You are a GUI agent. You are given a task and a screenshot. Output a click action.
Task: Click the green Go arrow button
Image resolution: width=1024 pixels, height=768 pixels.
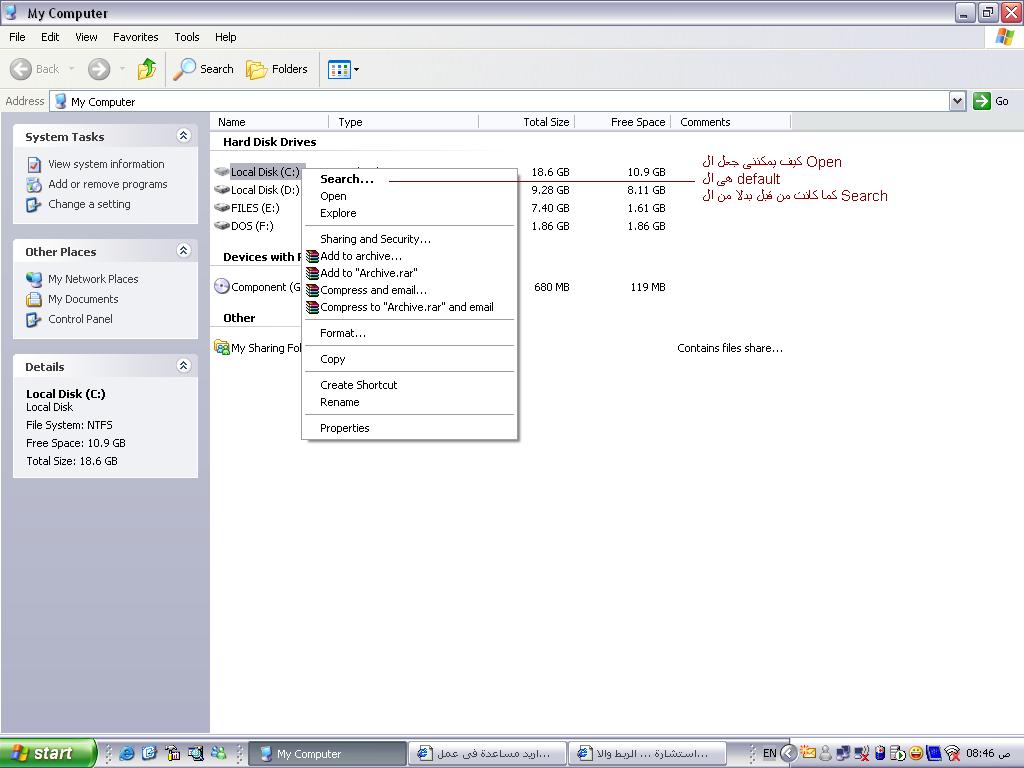[x=982, y=101]
